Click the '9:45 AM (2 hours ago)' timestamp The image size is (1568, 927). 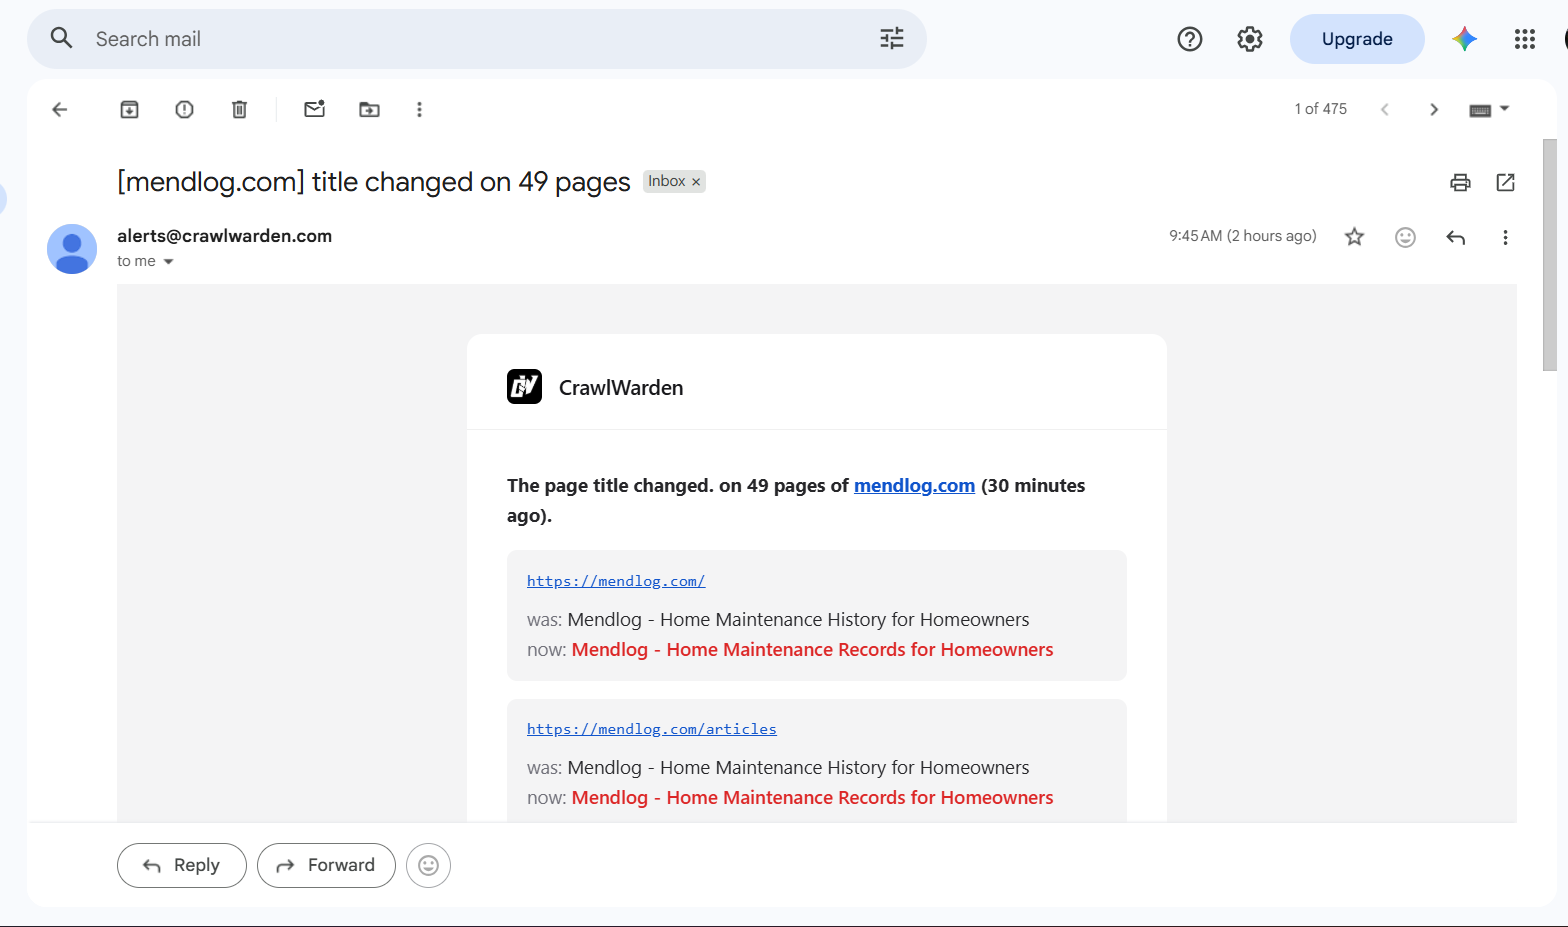pyautogui.click(x=1243, y=236)
